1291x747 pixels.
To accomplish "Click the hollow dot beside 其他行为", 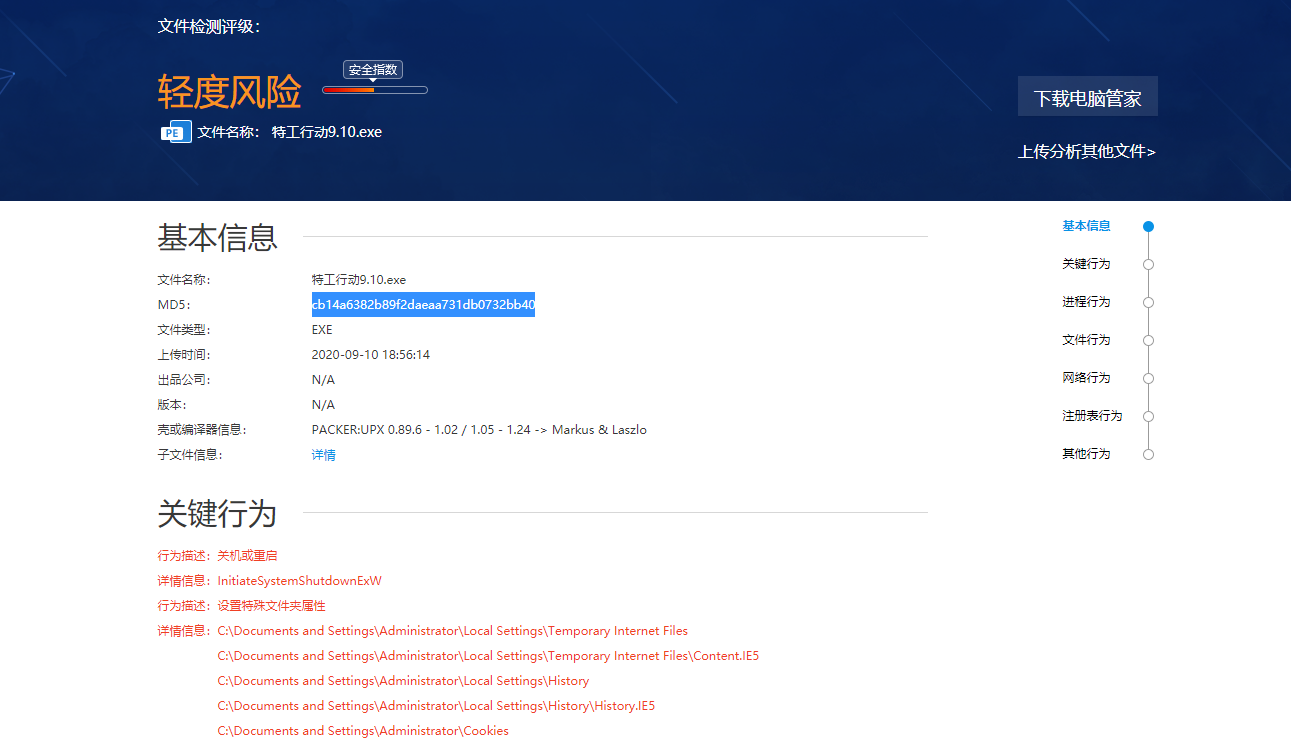I will point(1148,454).
